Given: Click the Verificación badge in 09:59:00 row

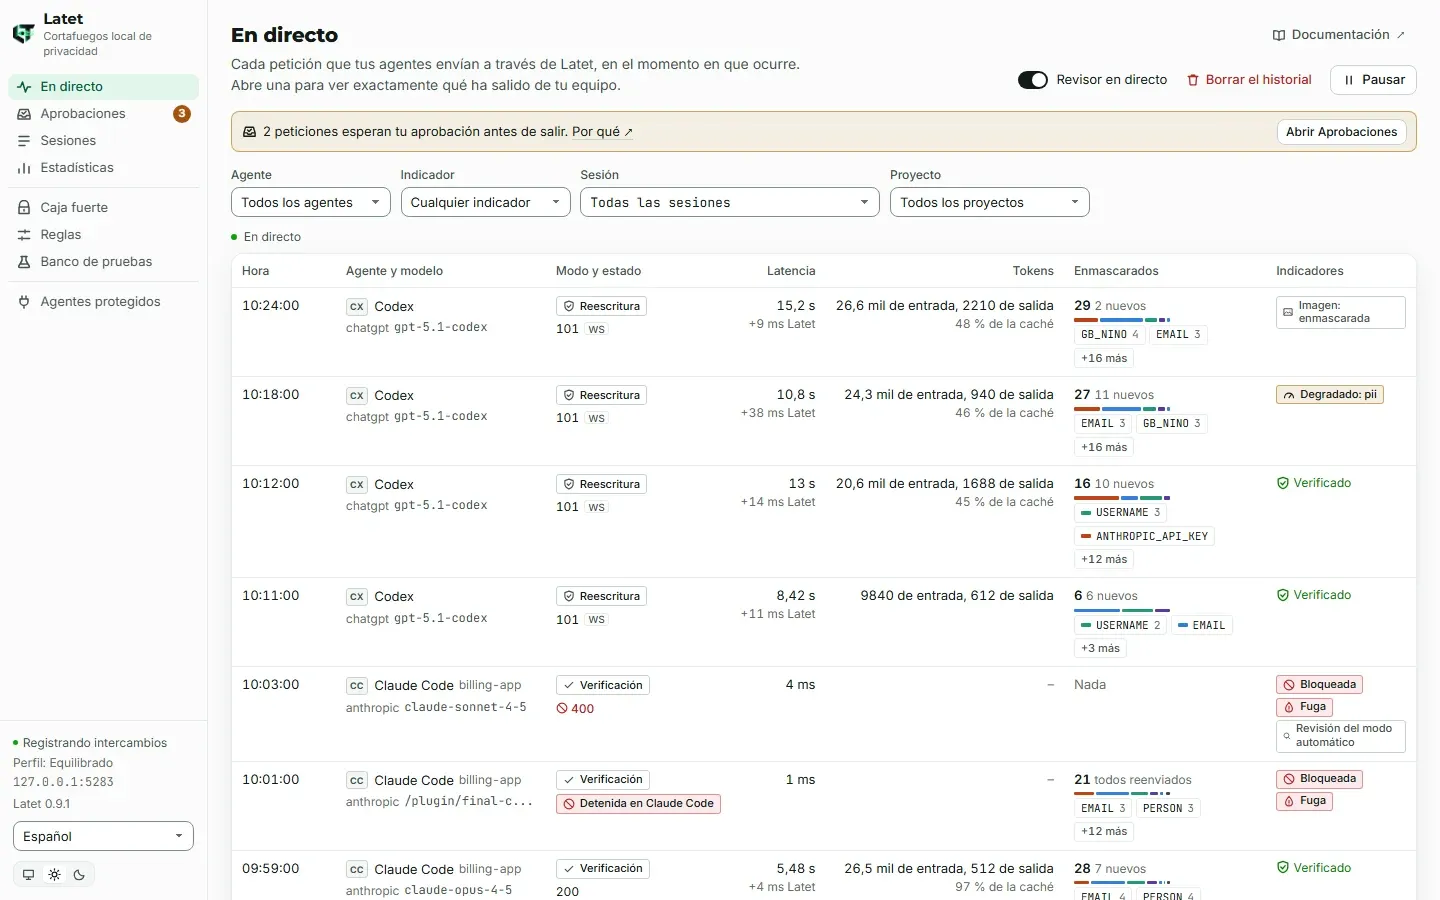Looking at the screenshot, I should pyautogui.click(x=603, y=869).
